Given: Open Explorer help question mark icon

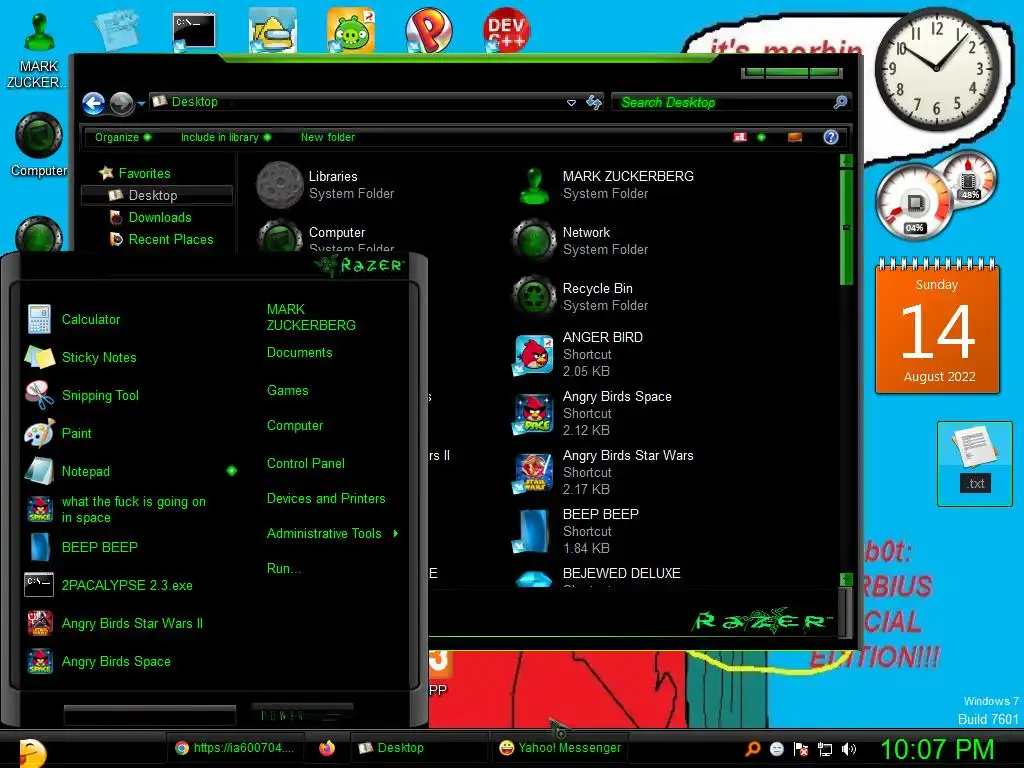Looking at the screenshot, I should [x=831, y=137].
